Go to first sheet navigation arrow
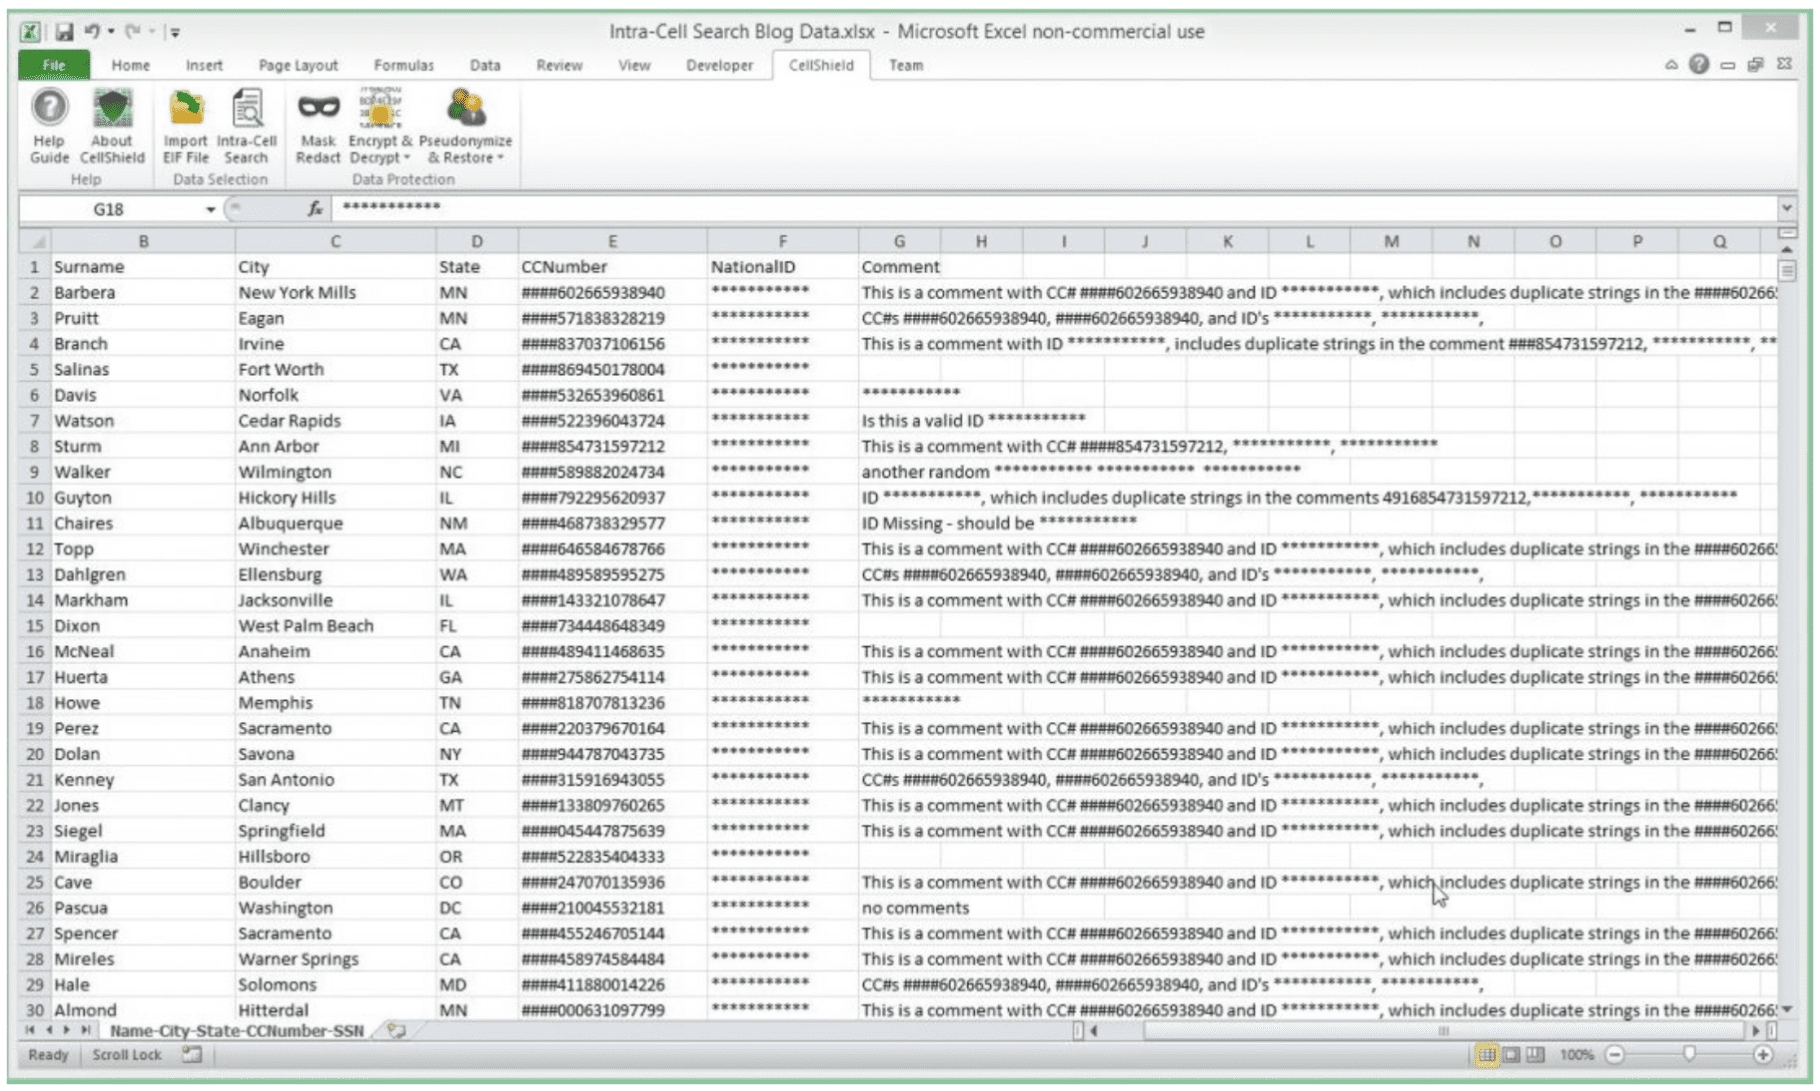 (30, 1030)
